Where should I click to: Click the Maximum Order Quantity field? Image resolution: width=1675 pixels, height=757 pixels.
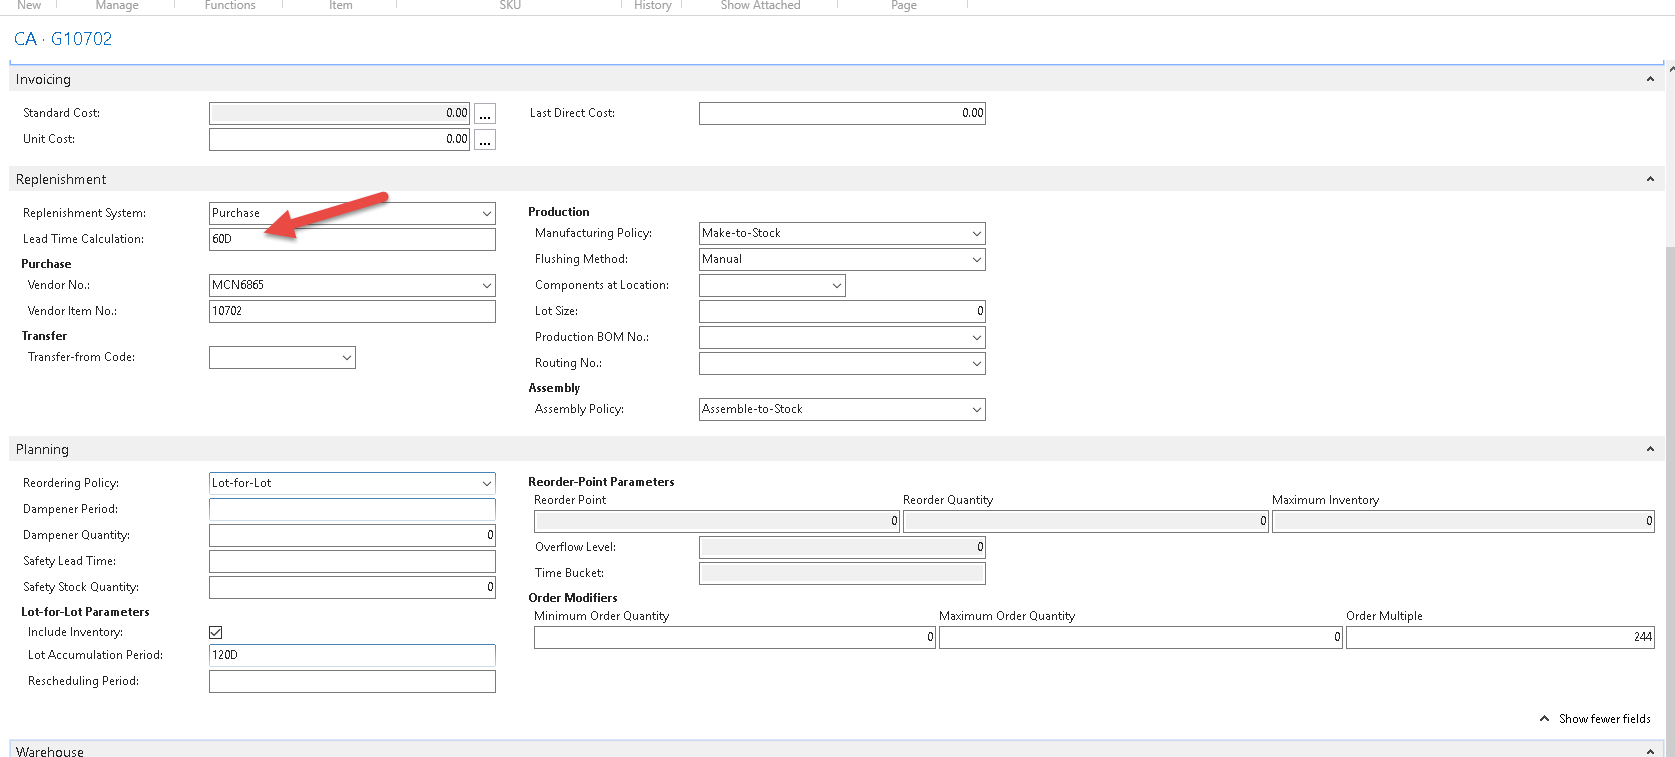click(x=1141, y=637)
